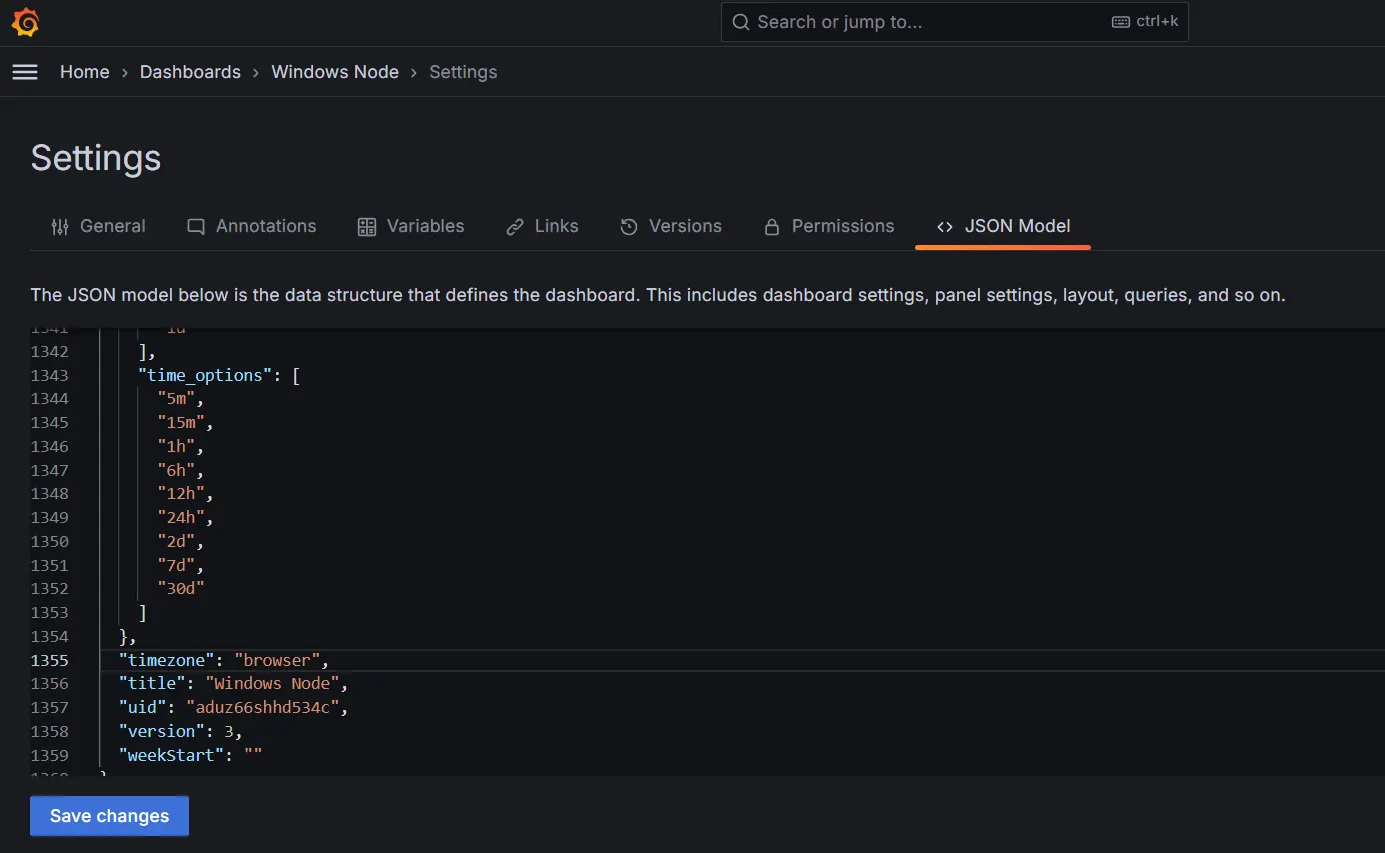Open the hamburger navigation menu
This screenshot has height=853, width=1385.
[x=25, y=72]
